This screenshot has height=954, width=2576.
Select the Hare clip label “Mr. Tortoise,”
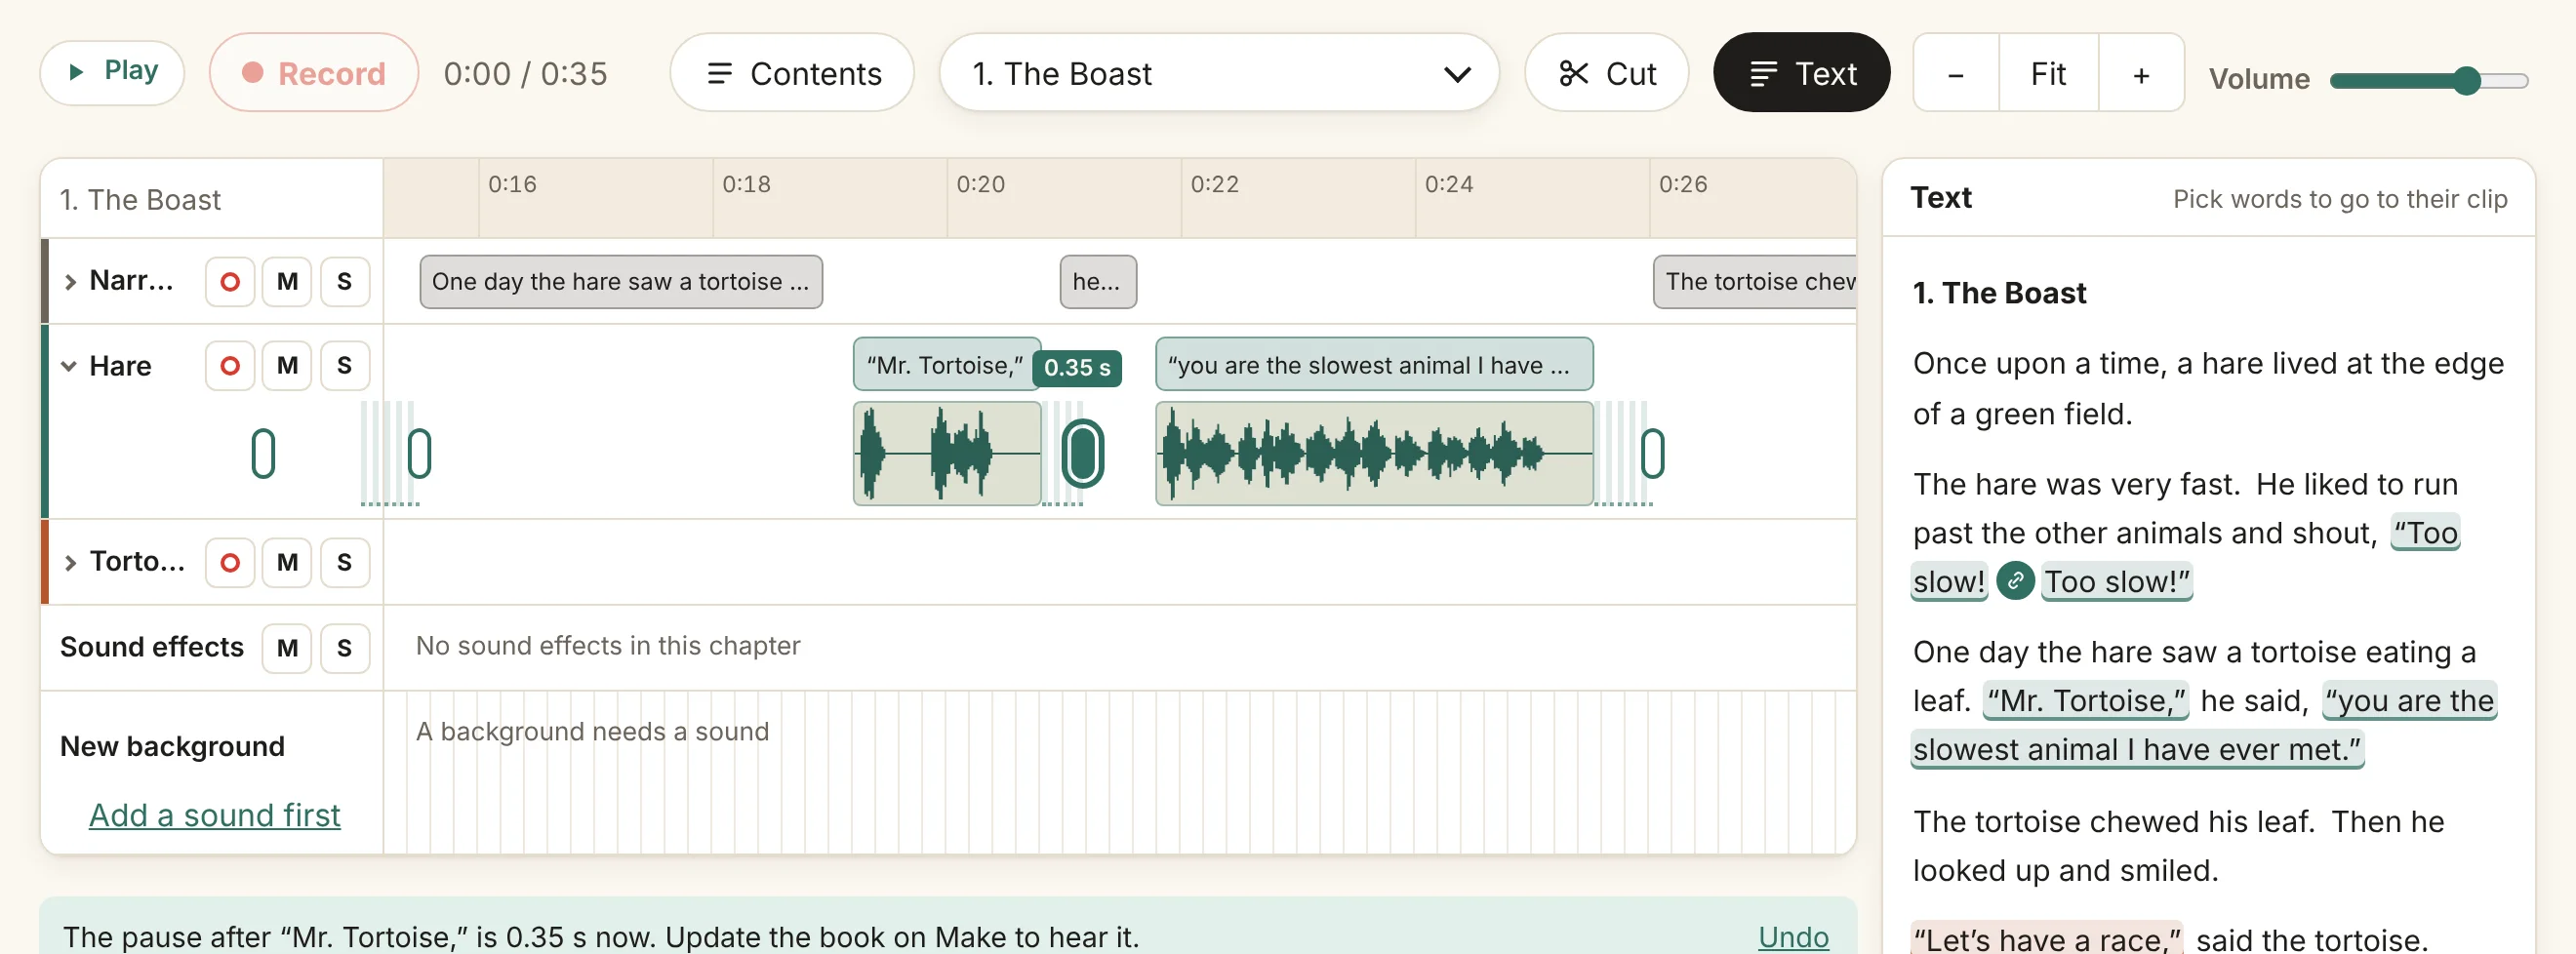[946, 365]
